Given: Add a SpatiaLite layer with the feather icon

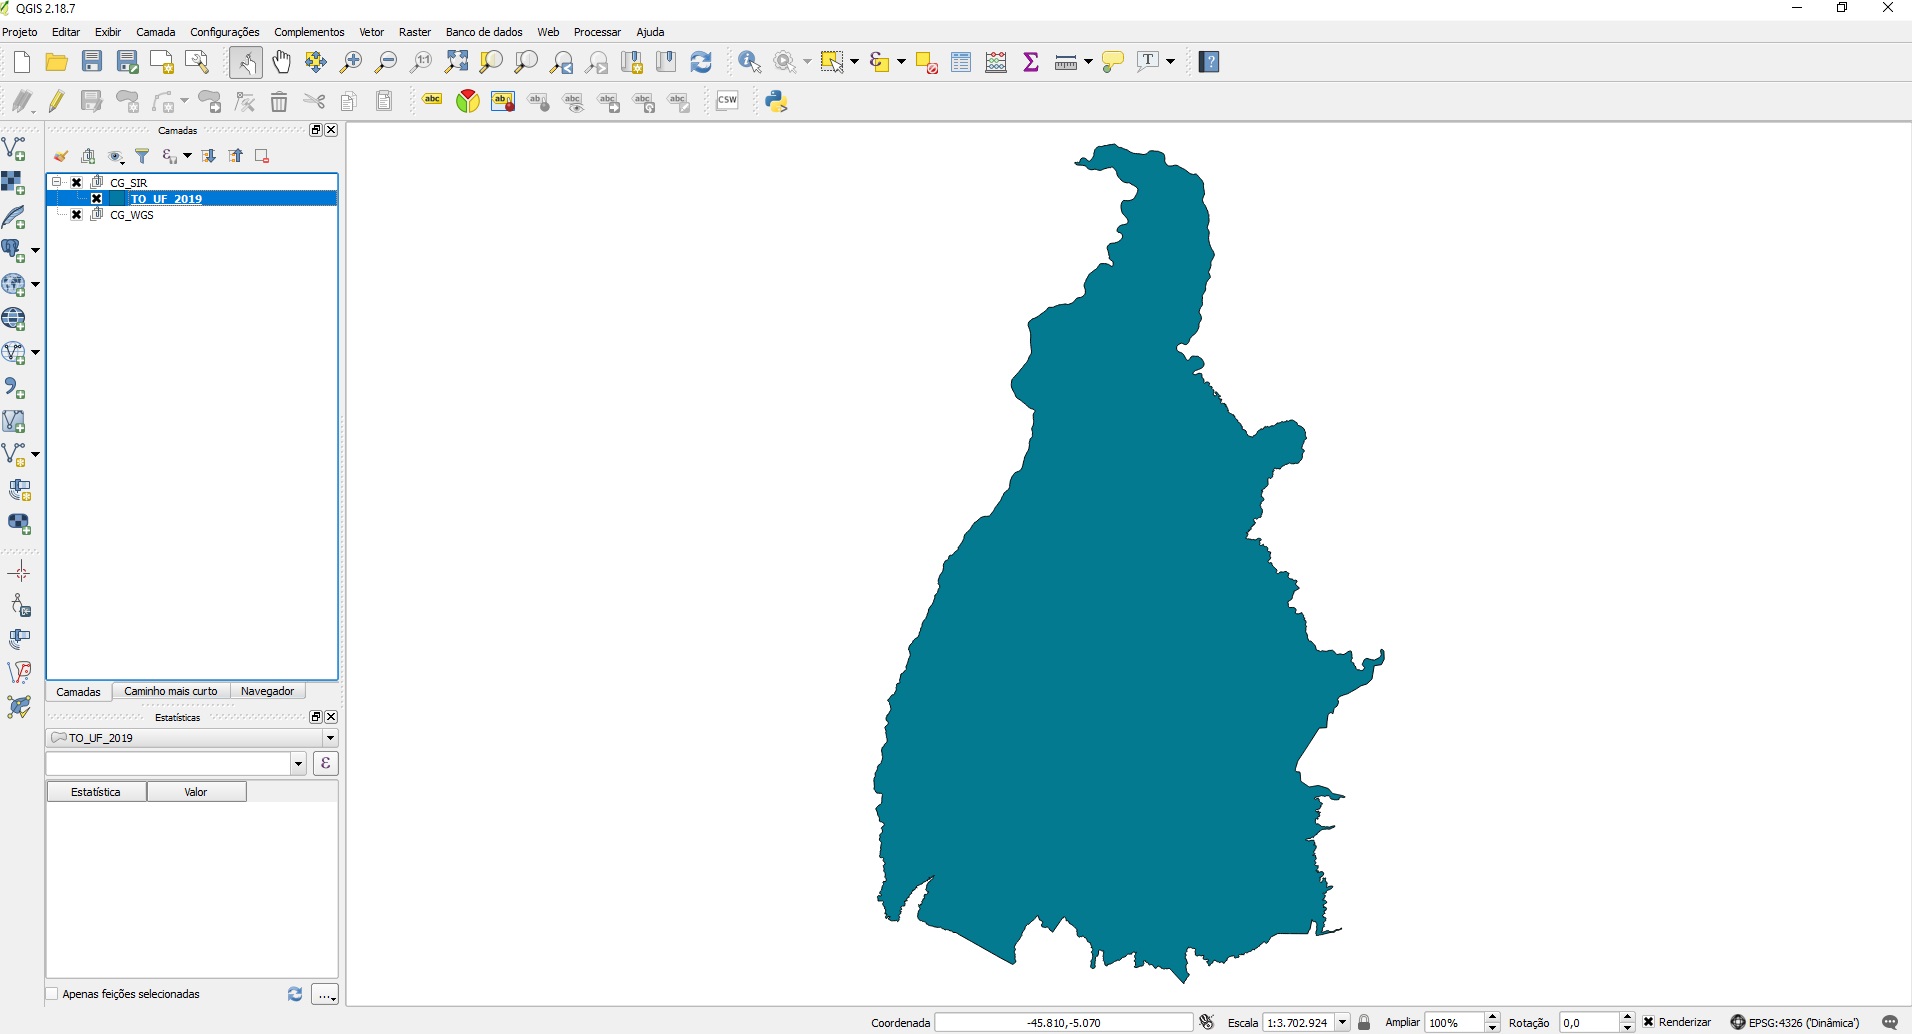Looking at the screenshot, I should click(15, 217).
